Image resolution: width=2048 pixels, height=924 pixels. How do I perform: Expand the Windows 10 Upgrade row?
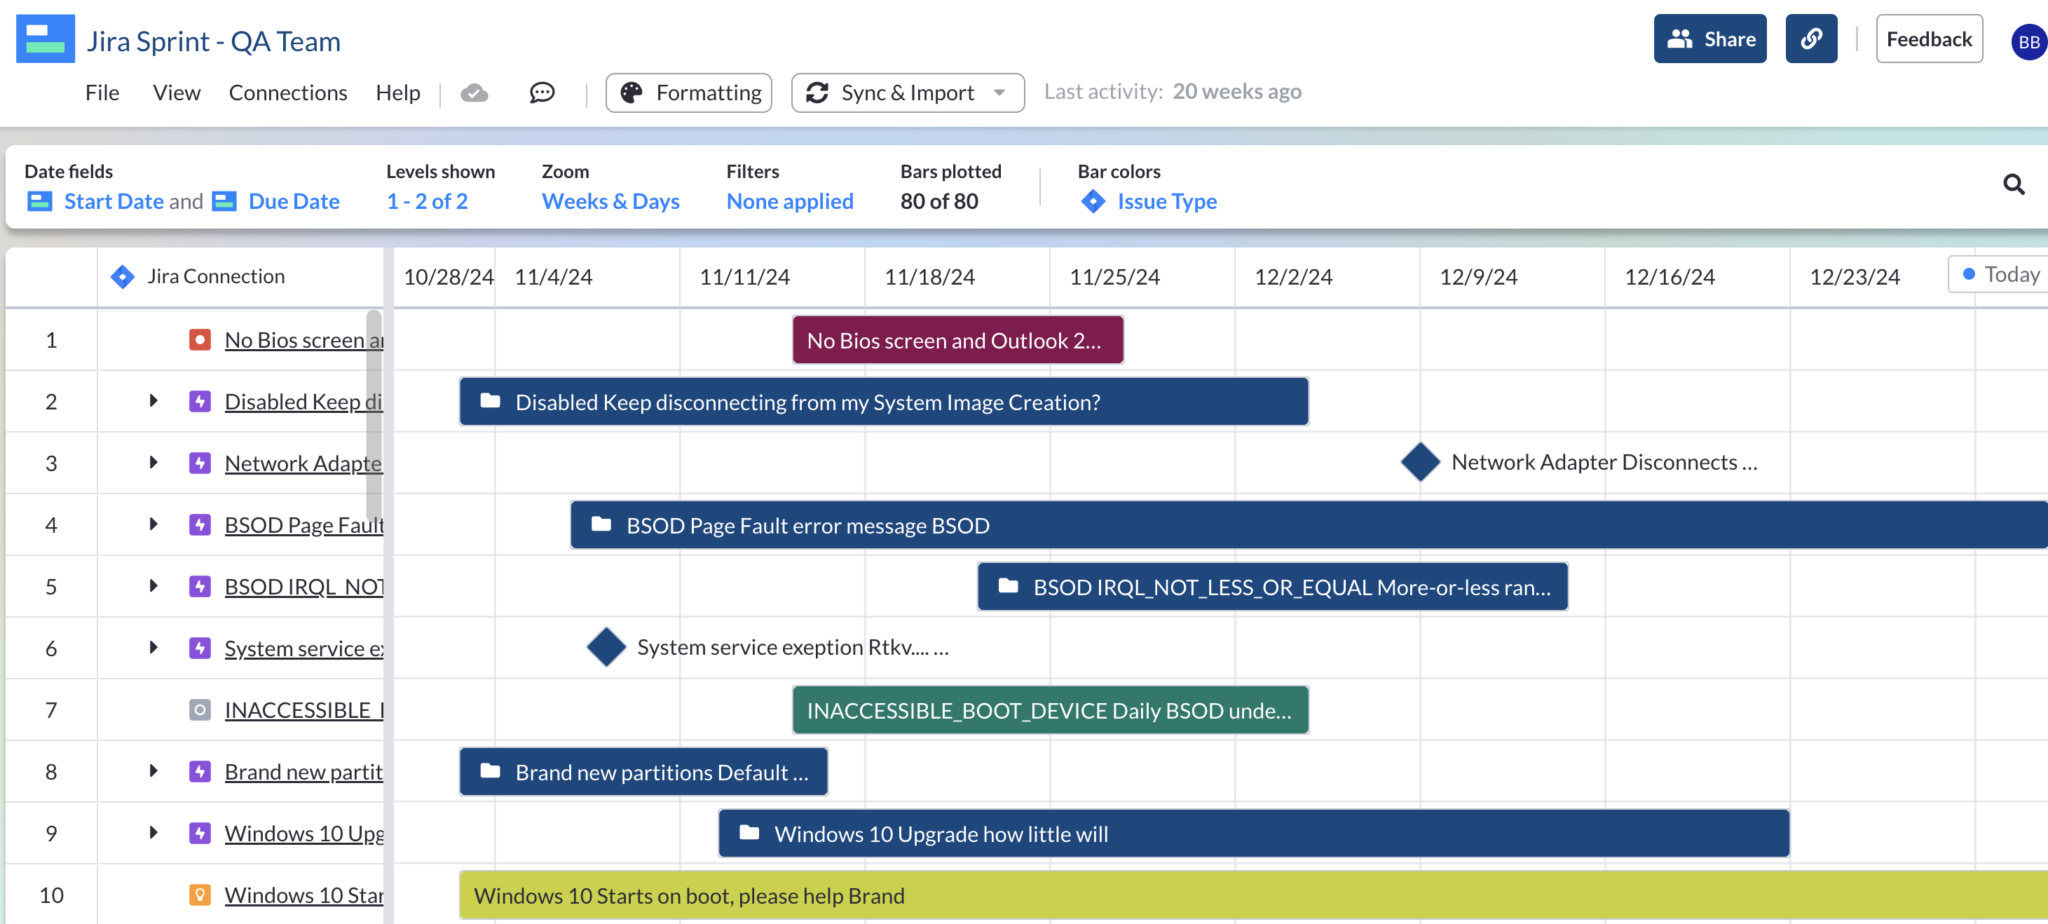152,832
